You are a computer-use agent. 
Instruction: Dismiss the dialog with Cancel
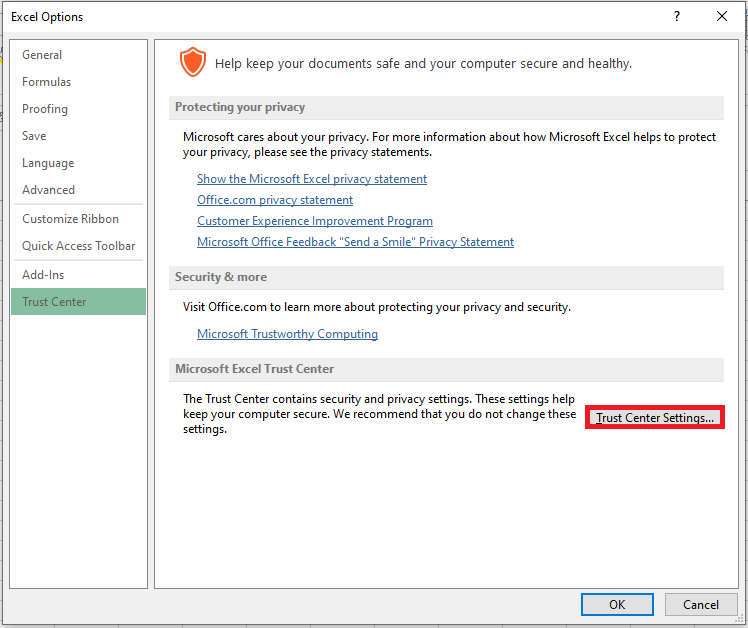pyautogui.click(x=701, y=605)
